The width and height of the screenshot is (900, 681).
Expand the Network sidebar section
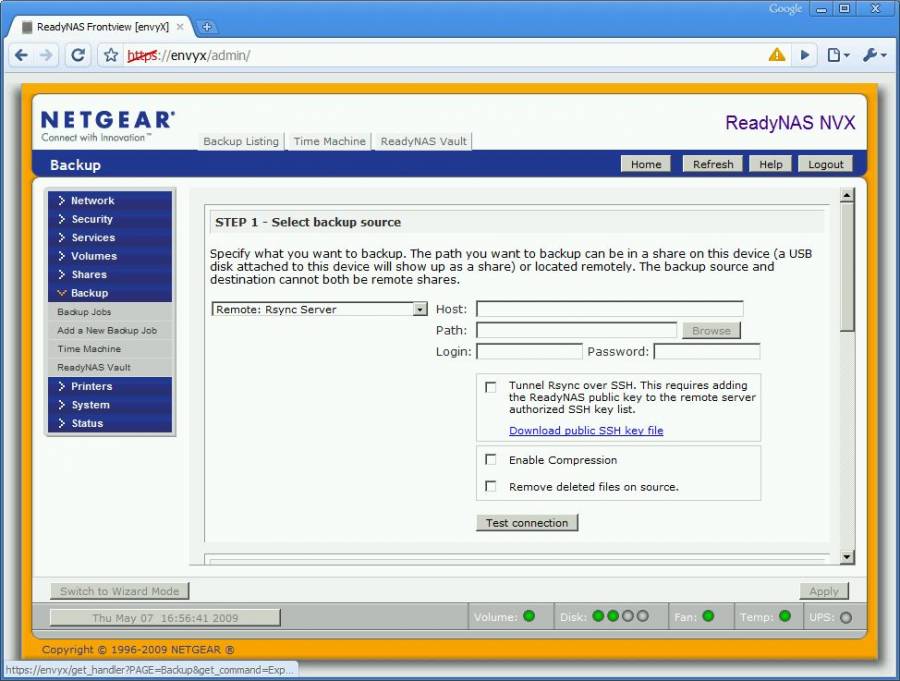[x=92, y=201]
